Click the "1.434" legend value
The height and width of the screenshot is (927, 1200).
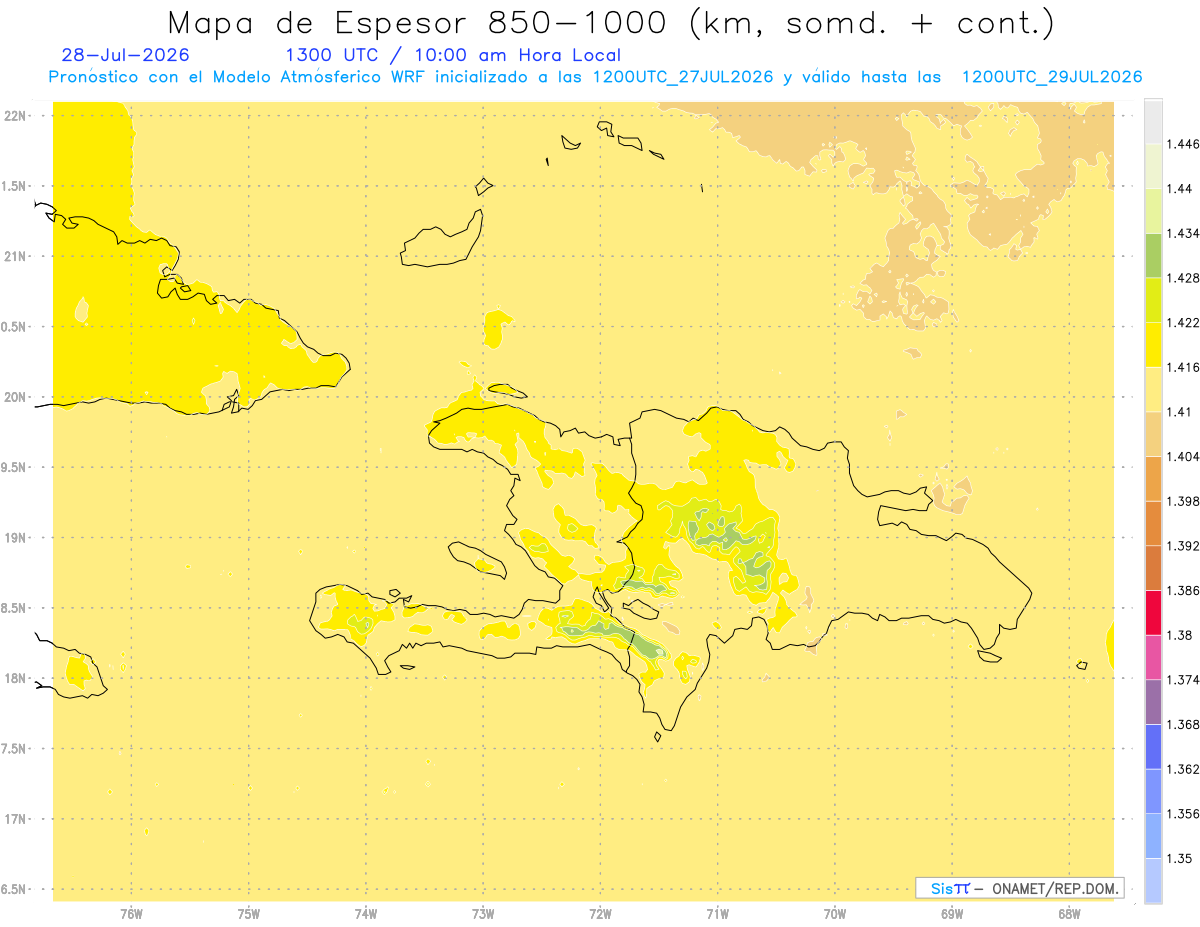(x=1182, y=233)
